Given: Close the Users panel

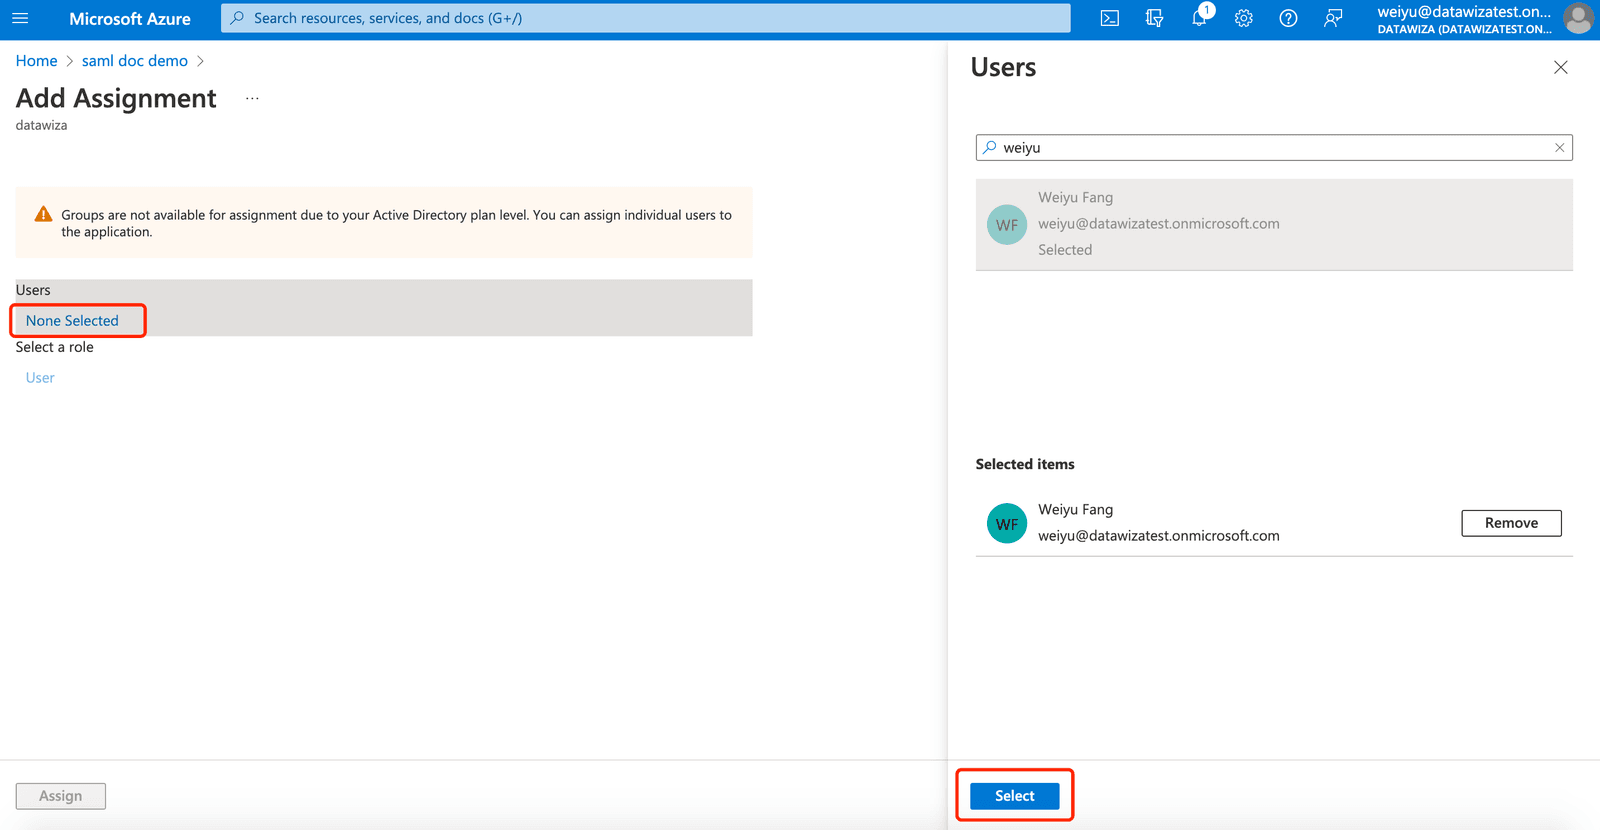Looking at the screenshot, I should [x=1560, y=67].
